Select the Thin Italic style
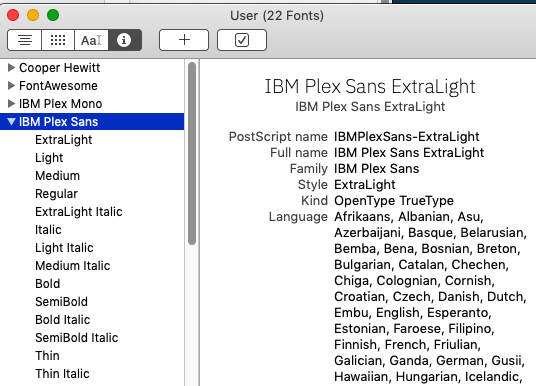536x386 pixels. click(x=62, y=374)
